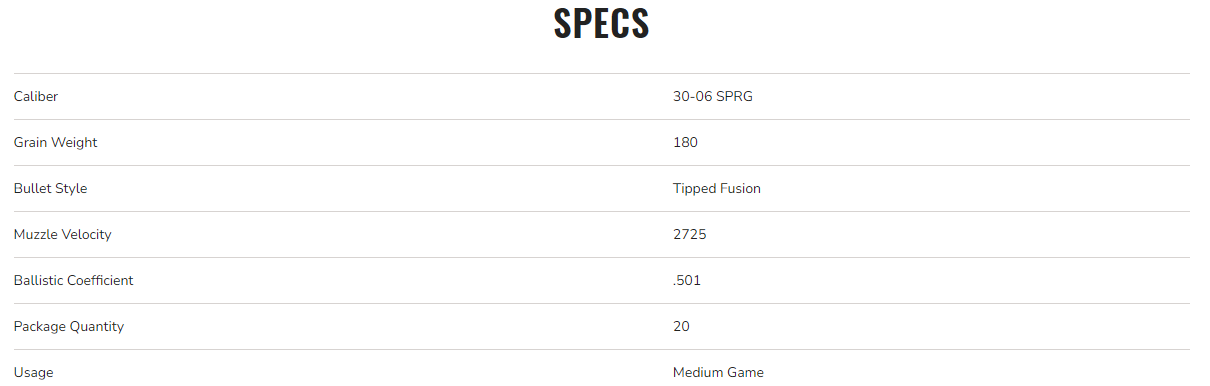This screenshot has height=386, width=1210.
Task: Click the Medium Game usage value
Action: point(718,372)
